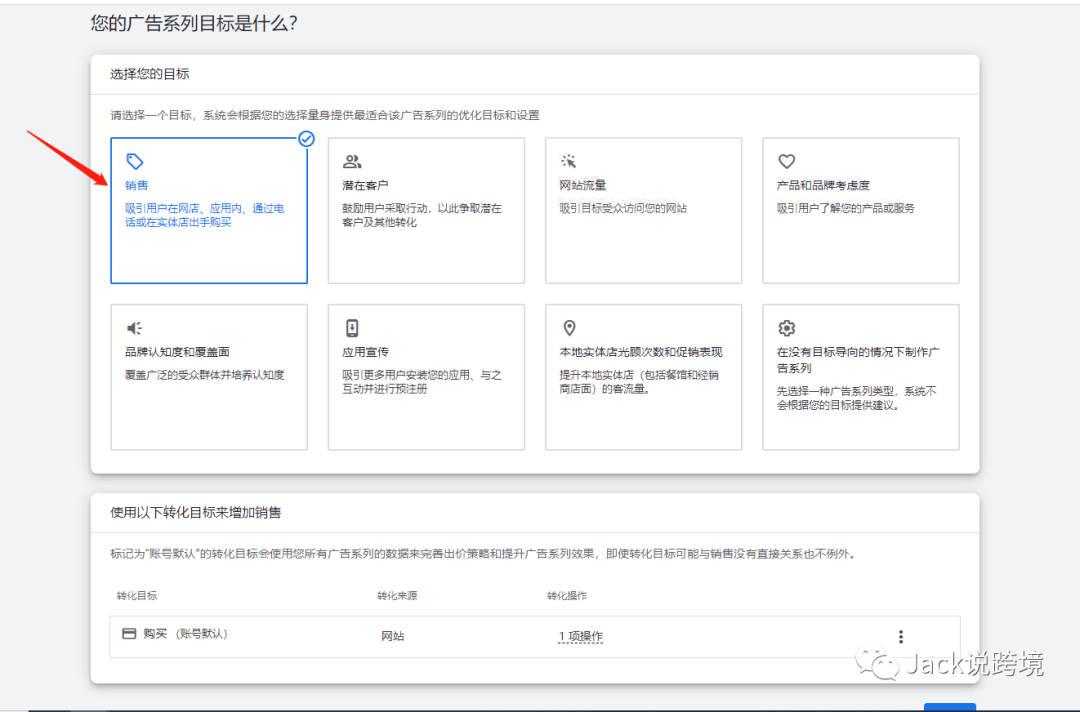
Task: Select the 销售 goal title
Action: coord(136,185)
